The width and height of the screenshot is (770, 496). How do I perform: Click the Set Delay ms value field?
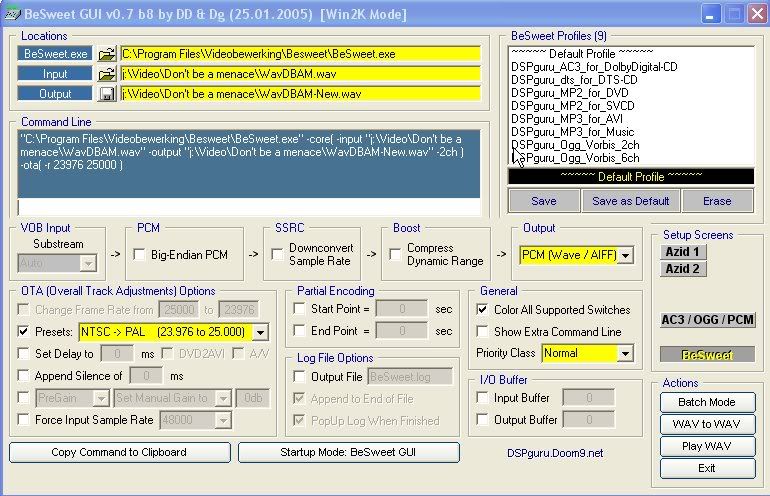pos(117,354)
